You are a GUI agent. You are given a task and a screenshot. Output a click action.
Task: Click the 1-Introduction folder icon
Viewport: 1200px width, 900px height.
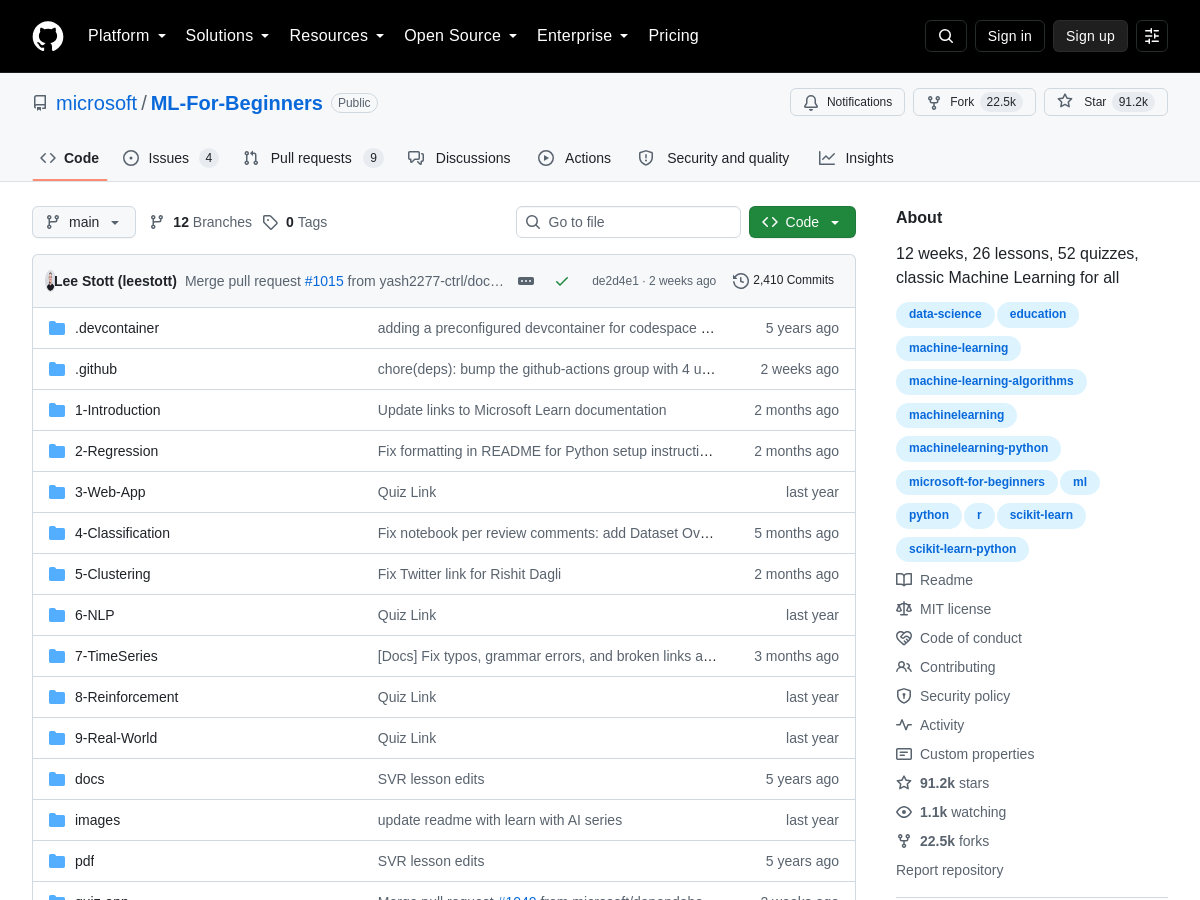(x=57, y=410)
